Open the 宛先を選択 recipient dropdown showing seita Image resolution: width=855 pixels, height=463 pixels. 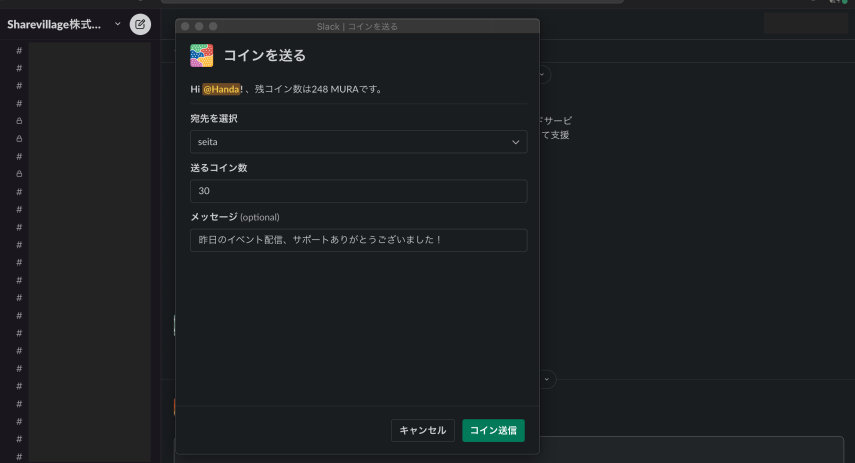click(358, 142)
